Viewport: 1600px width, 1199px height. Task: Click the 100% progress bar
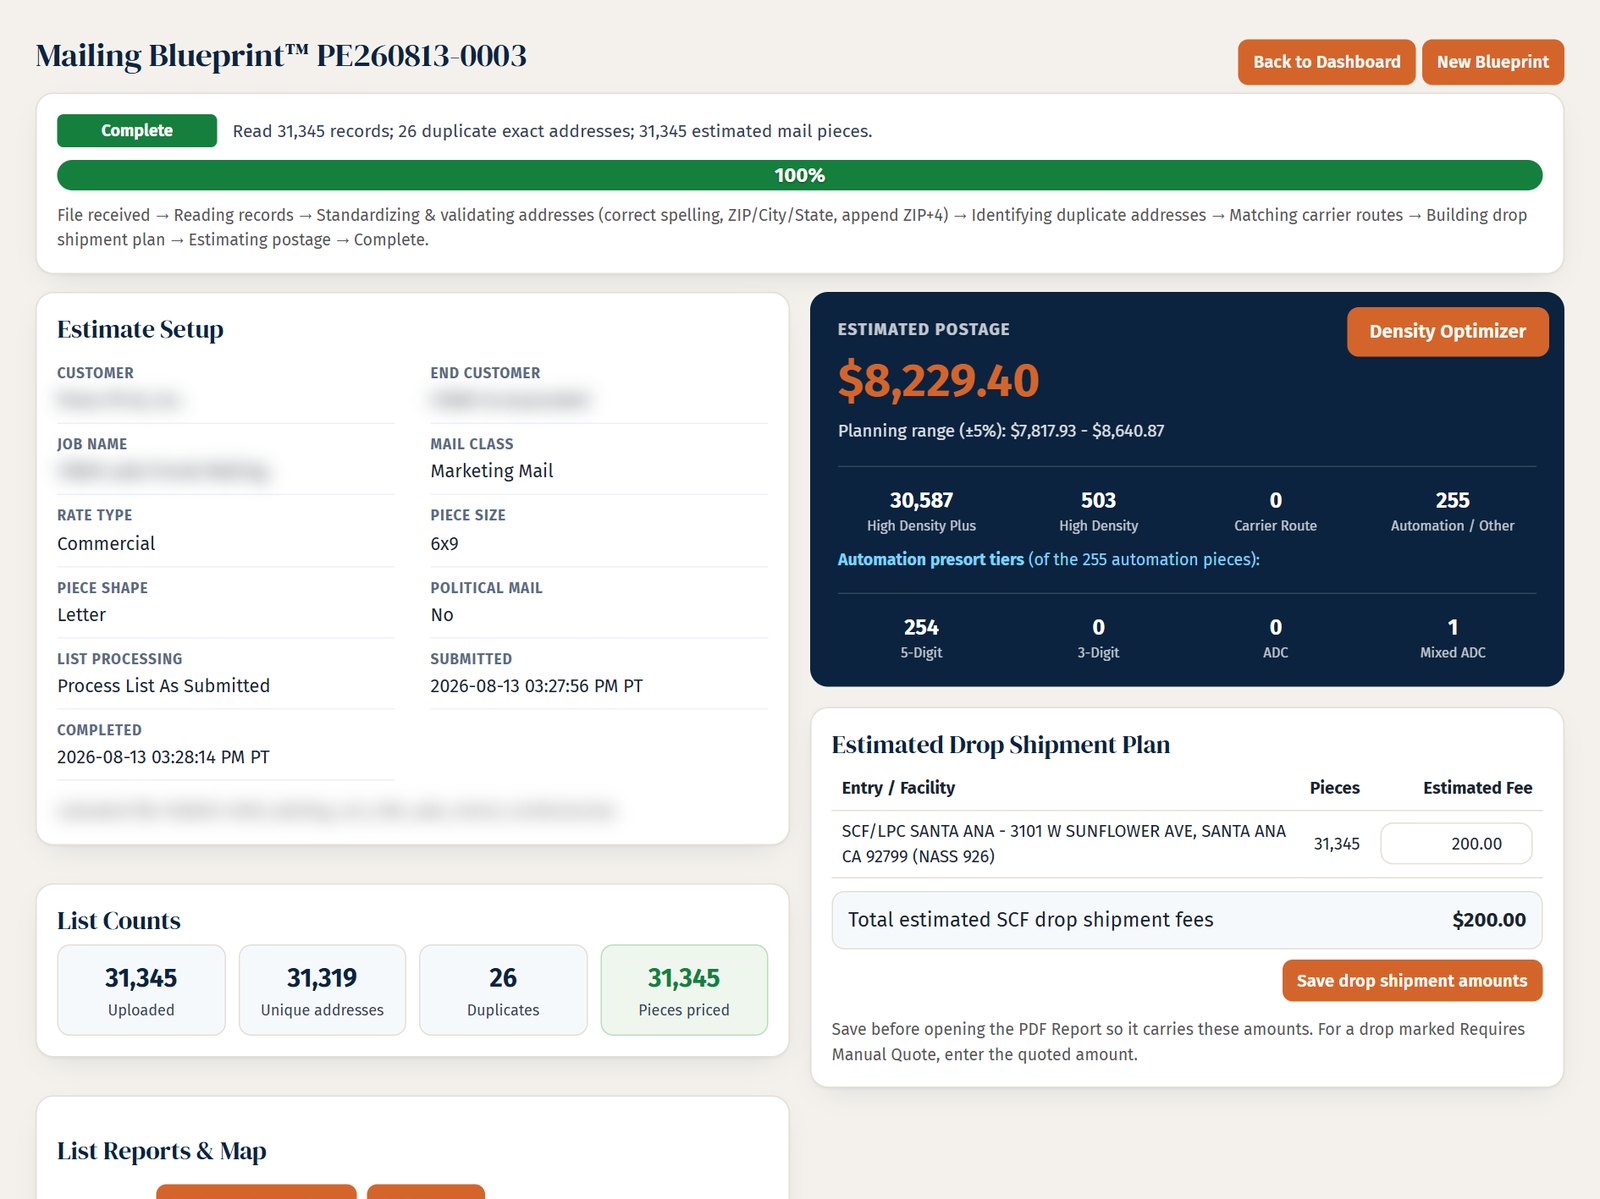(x=800, y=175)
